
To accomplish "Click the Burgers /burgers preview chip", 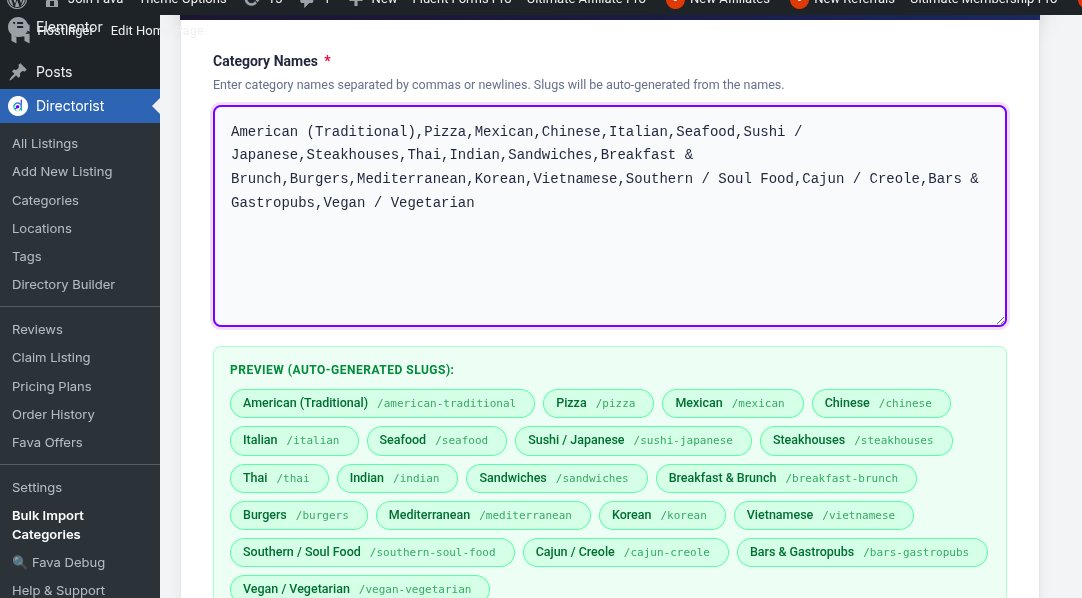I will (299, 515).
